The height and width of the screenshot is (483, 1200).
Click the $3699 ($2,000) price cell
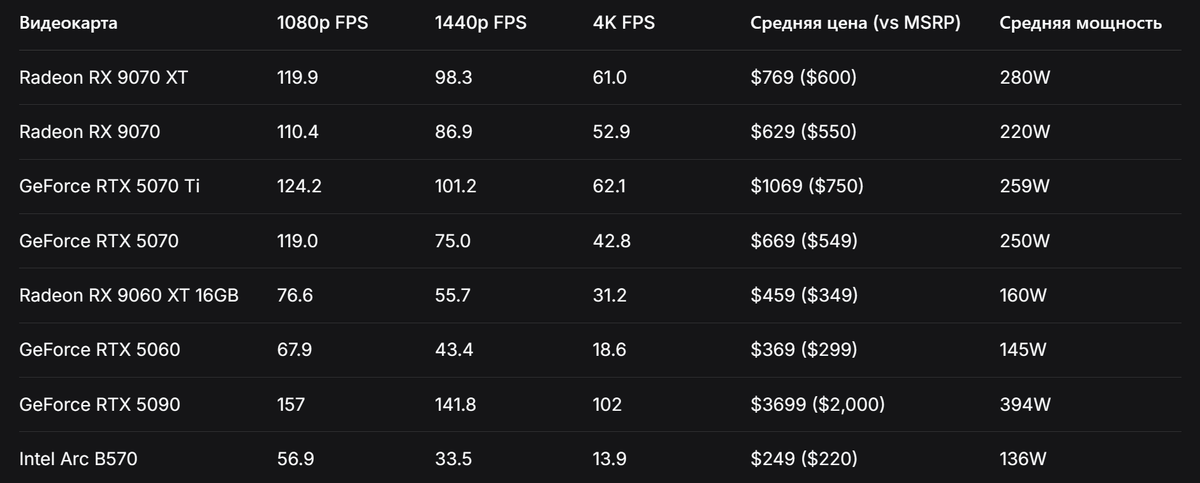click(x=817, y=404)
